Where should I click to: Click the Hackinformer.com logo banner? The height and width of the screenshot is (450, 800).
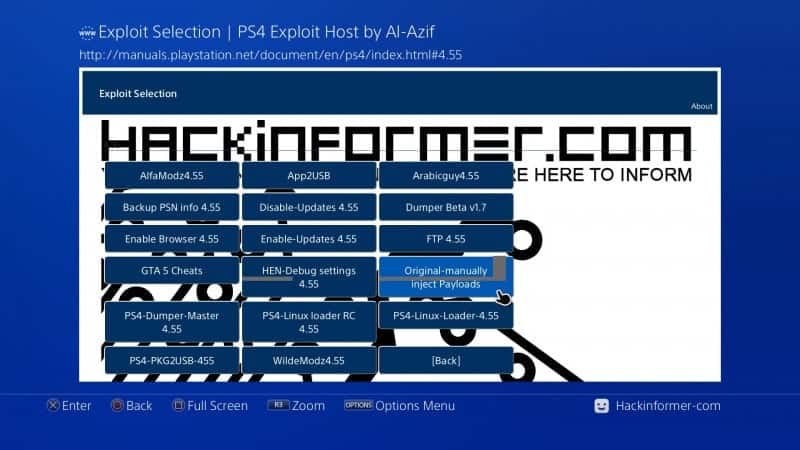tap(396, 141)
